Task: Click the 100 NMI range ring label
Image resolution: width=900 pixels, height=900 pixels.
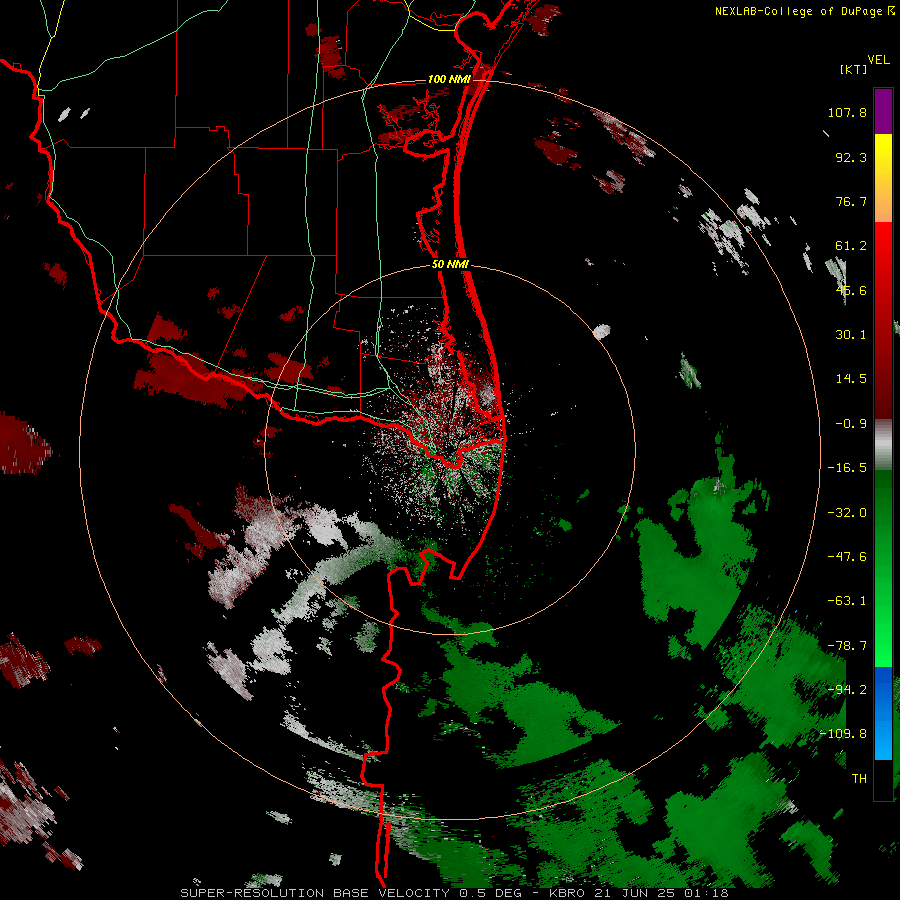Action: coord(449,79)
